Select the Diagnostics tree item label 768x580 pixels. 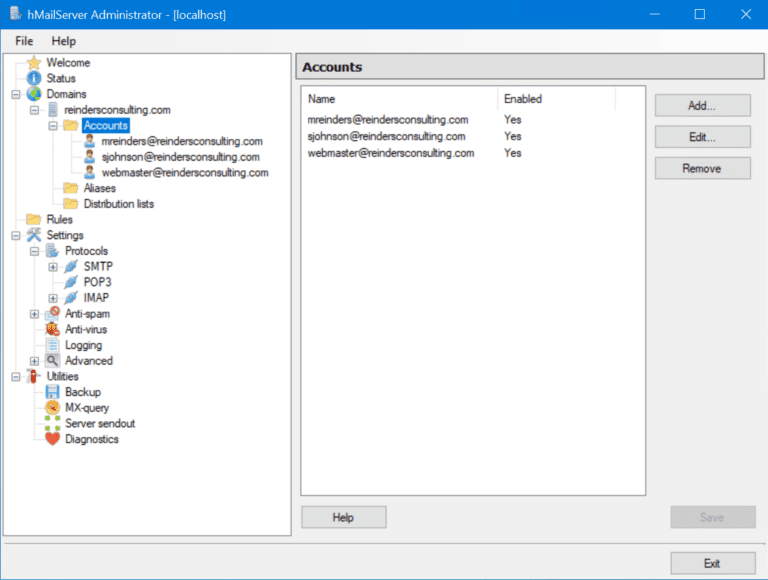click(92, 439)
